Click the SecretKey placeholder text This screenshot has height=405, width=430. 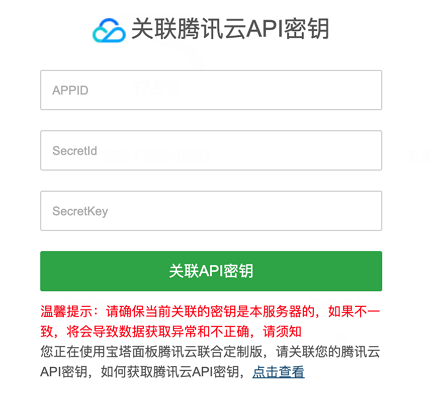tap(80, 211)
